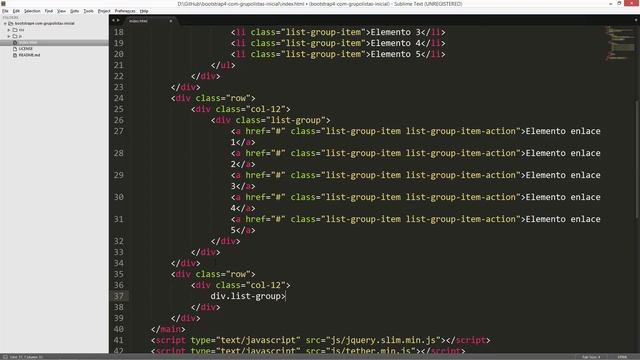Open README.md in the sidebar
Screen dimensions: 640x360
coord(29,55)
